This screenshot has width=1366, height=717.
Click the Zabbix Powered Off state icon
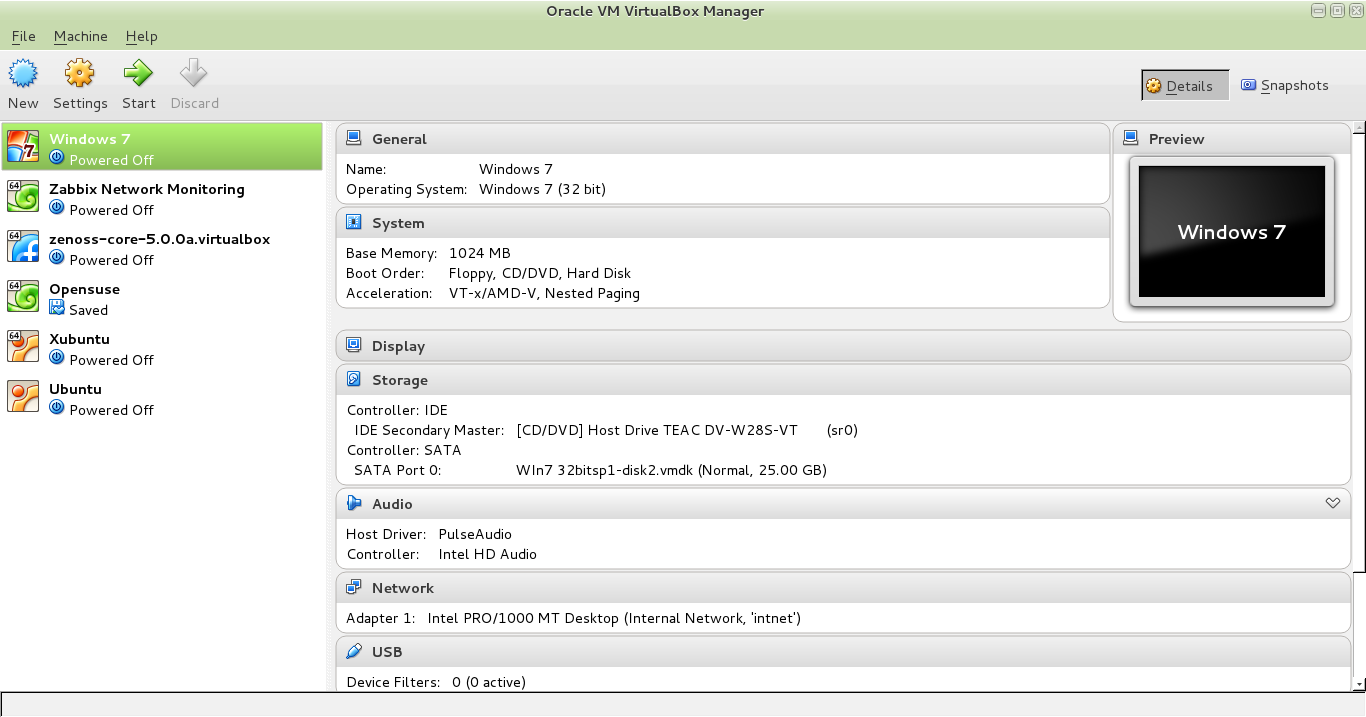point(57,209)
